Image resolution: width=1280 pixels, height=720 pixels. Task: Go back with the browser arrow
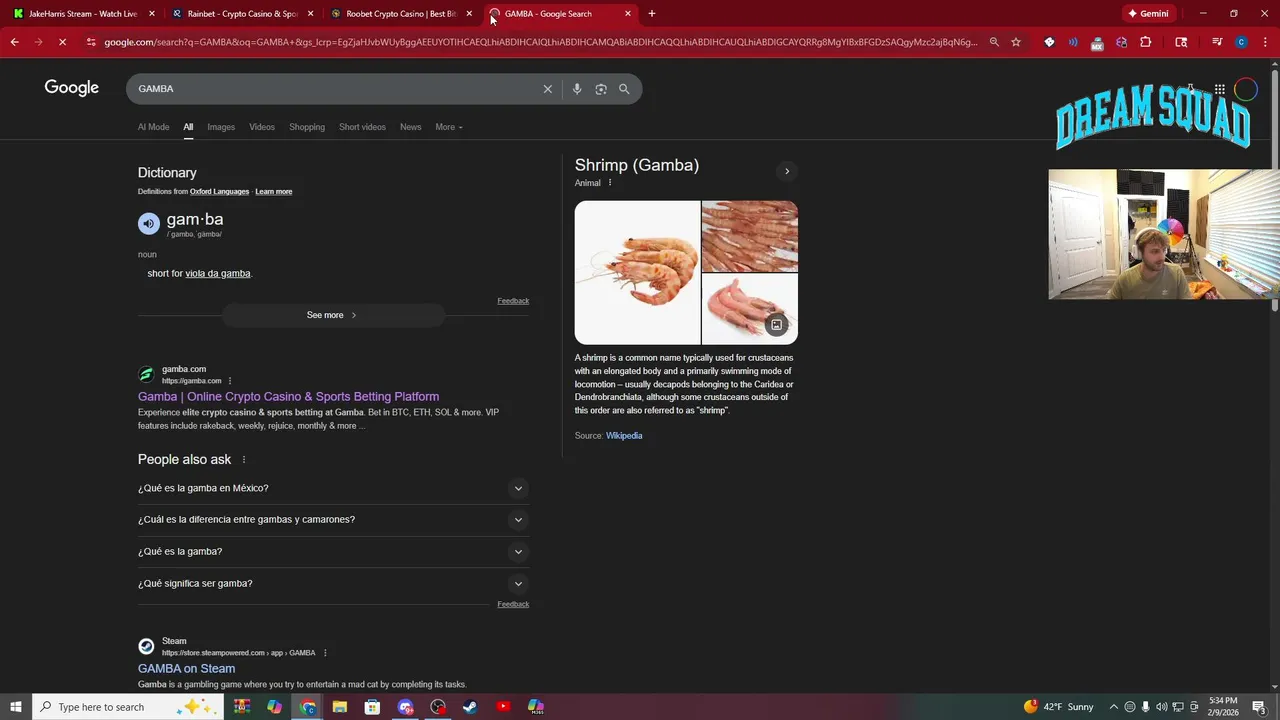pos(14,42)
